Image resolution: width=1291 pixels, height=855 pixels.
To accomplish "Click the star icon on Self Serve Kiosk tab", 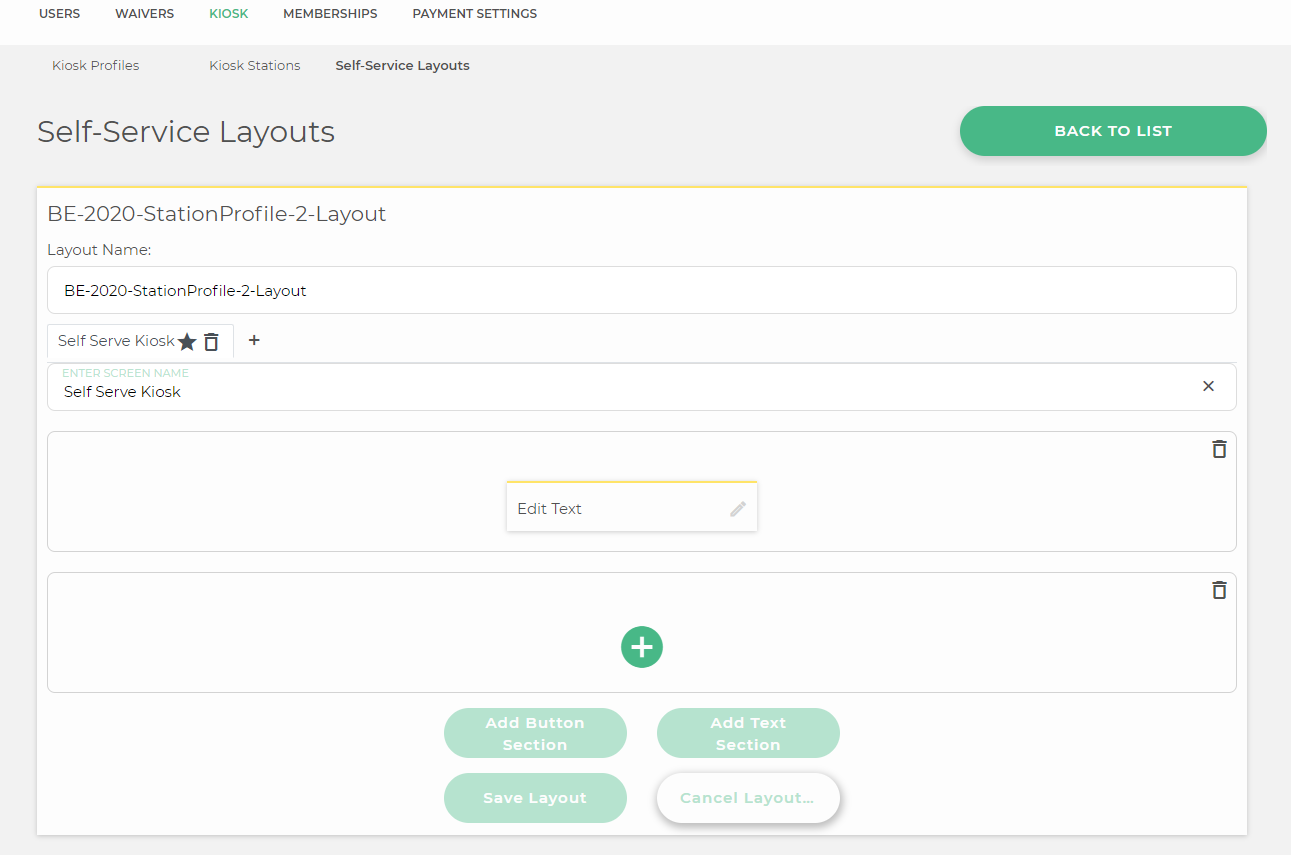I will (x=187, y=342).
